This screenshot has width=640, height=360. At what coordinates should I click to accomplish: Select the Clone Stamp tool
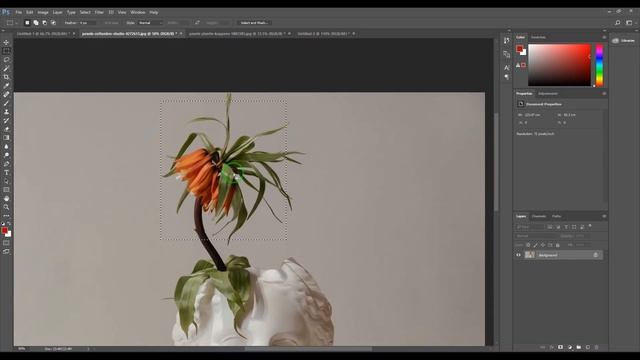point(6,111)
